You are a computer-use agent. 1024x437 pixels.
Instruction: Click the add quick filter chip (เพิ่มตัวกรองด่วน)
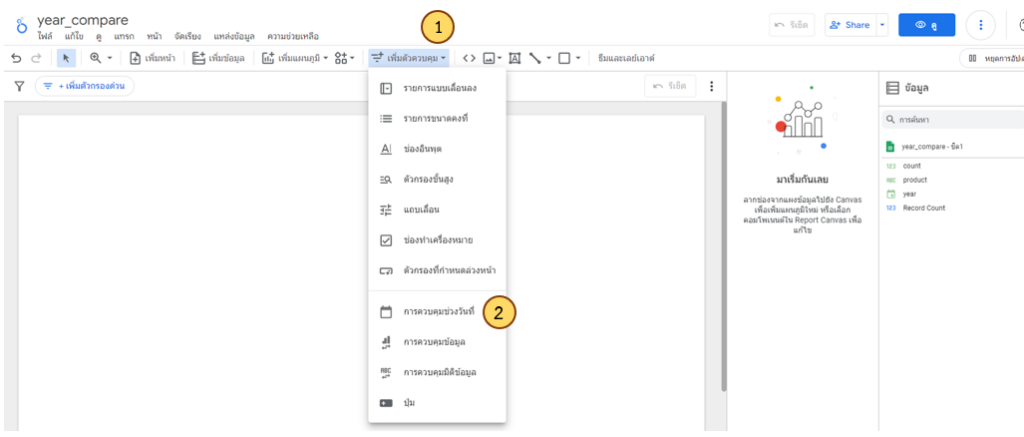(x=84, y=87)
